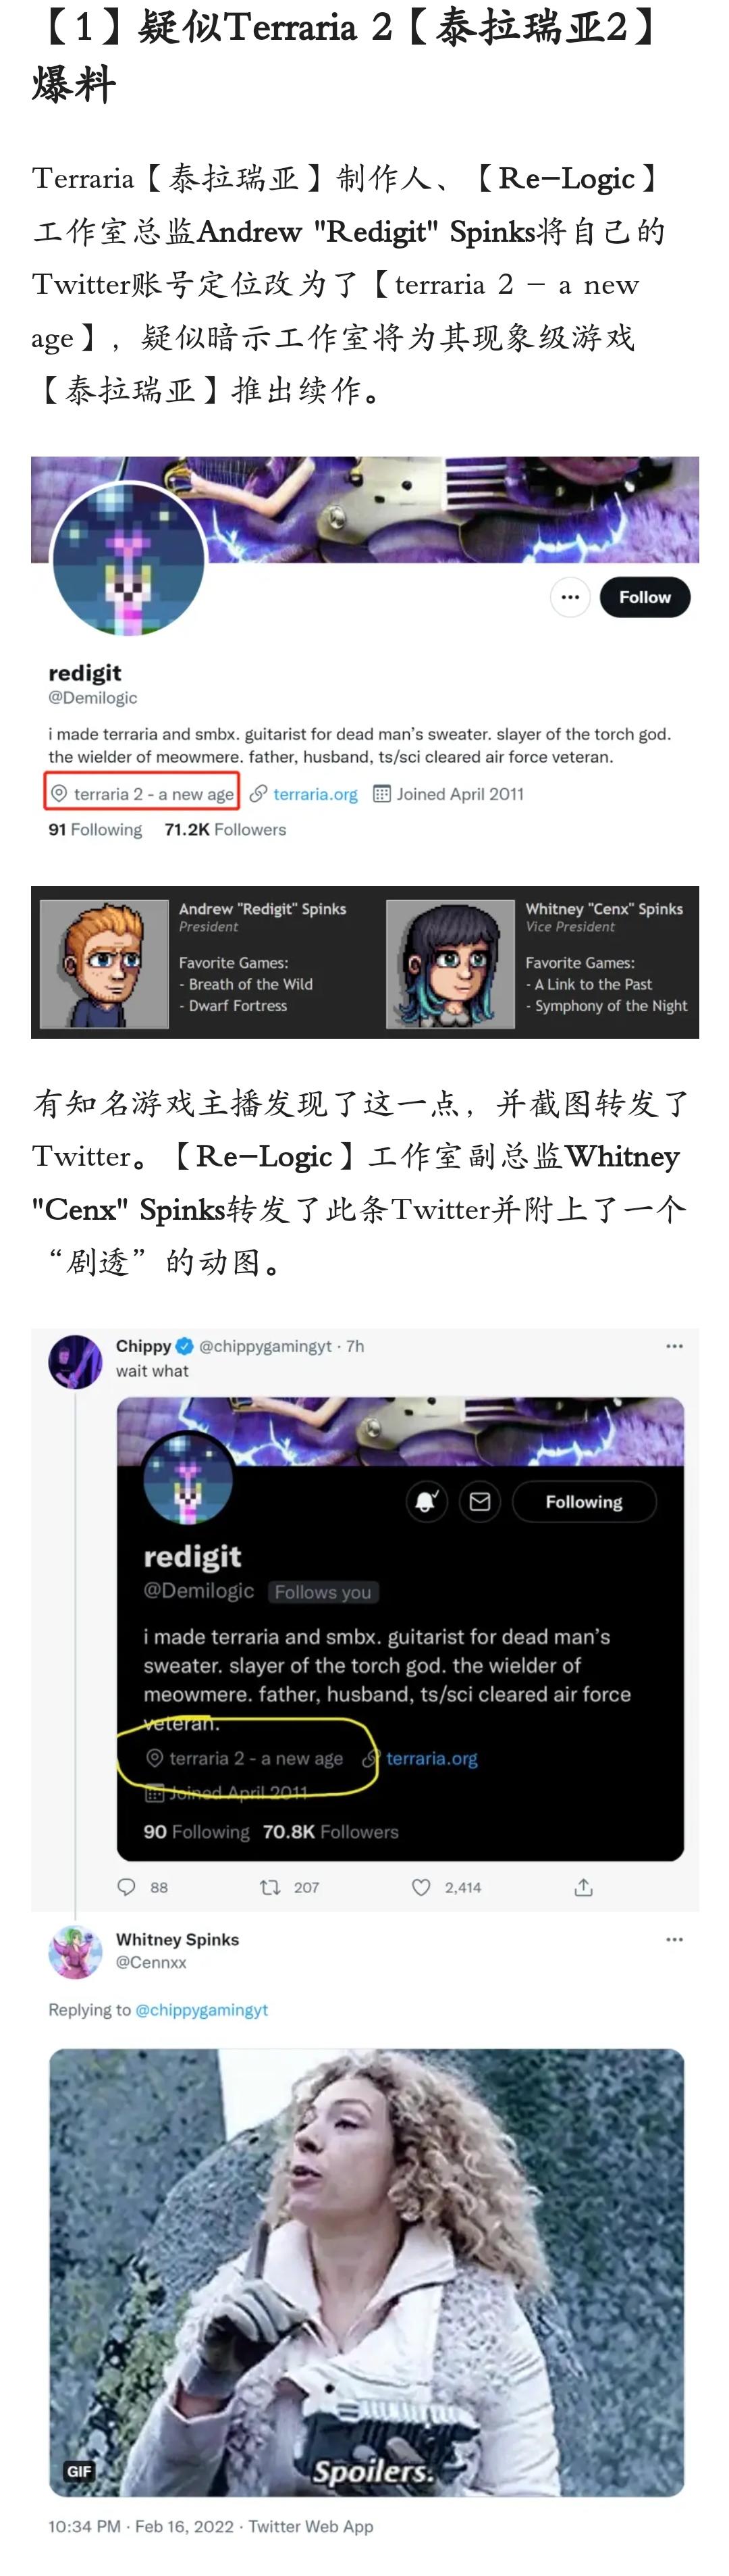Click the location pin icon next to terraria 2
Screen dimensions: 729x2576
(x=59, y=794)
